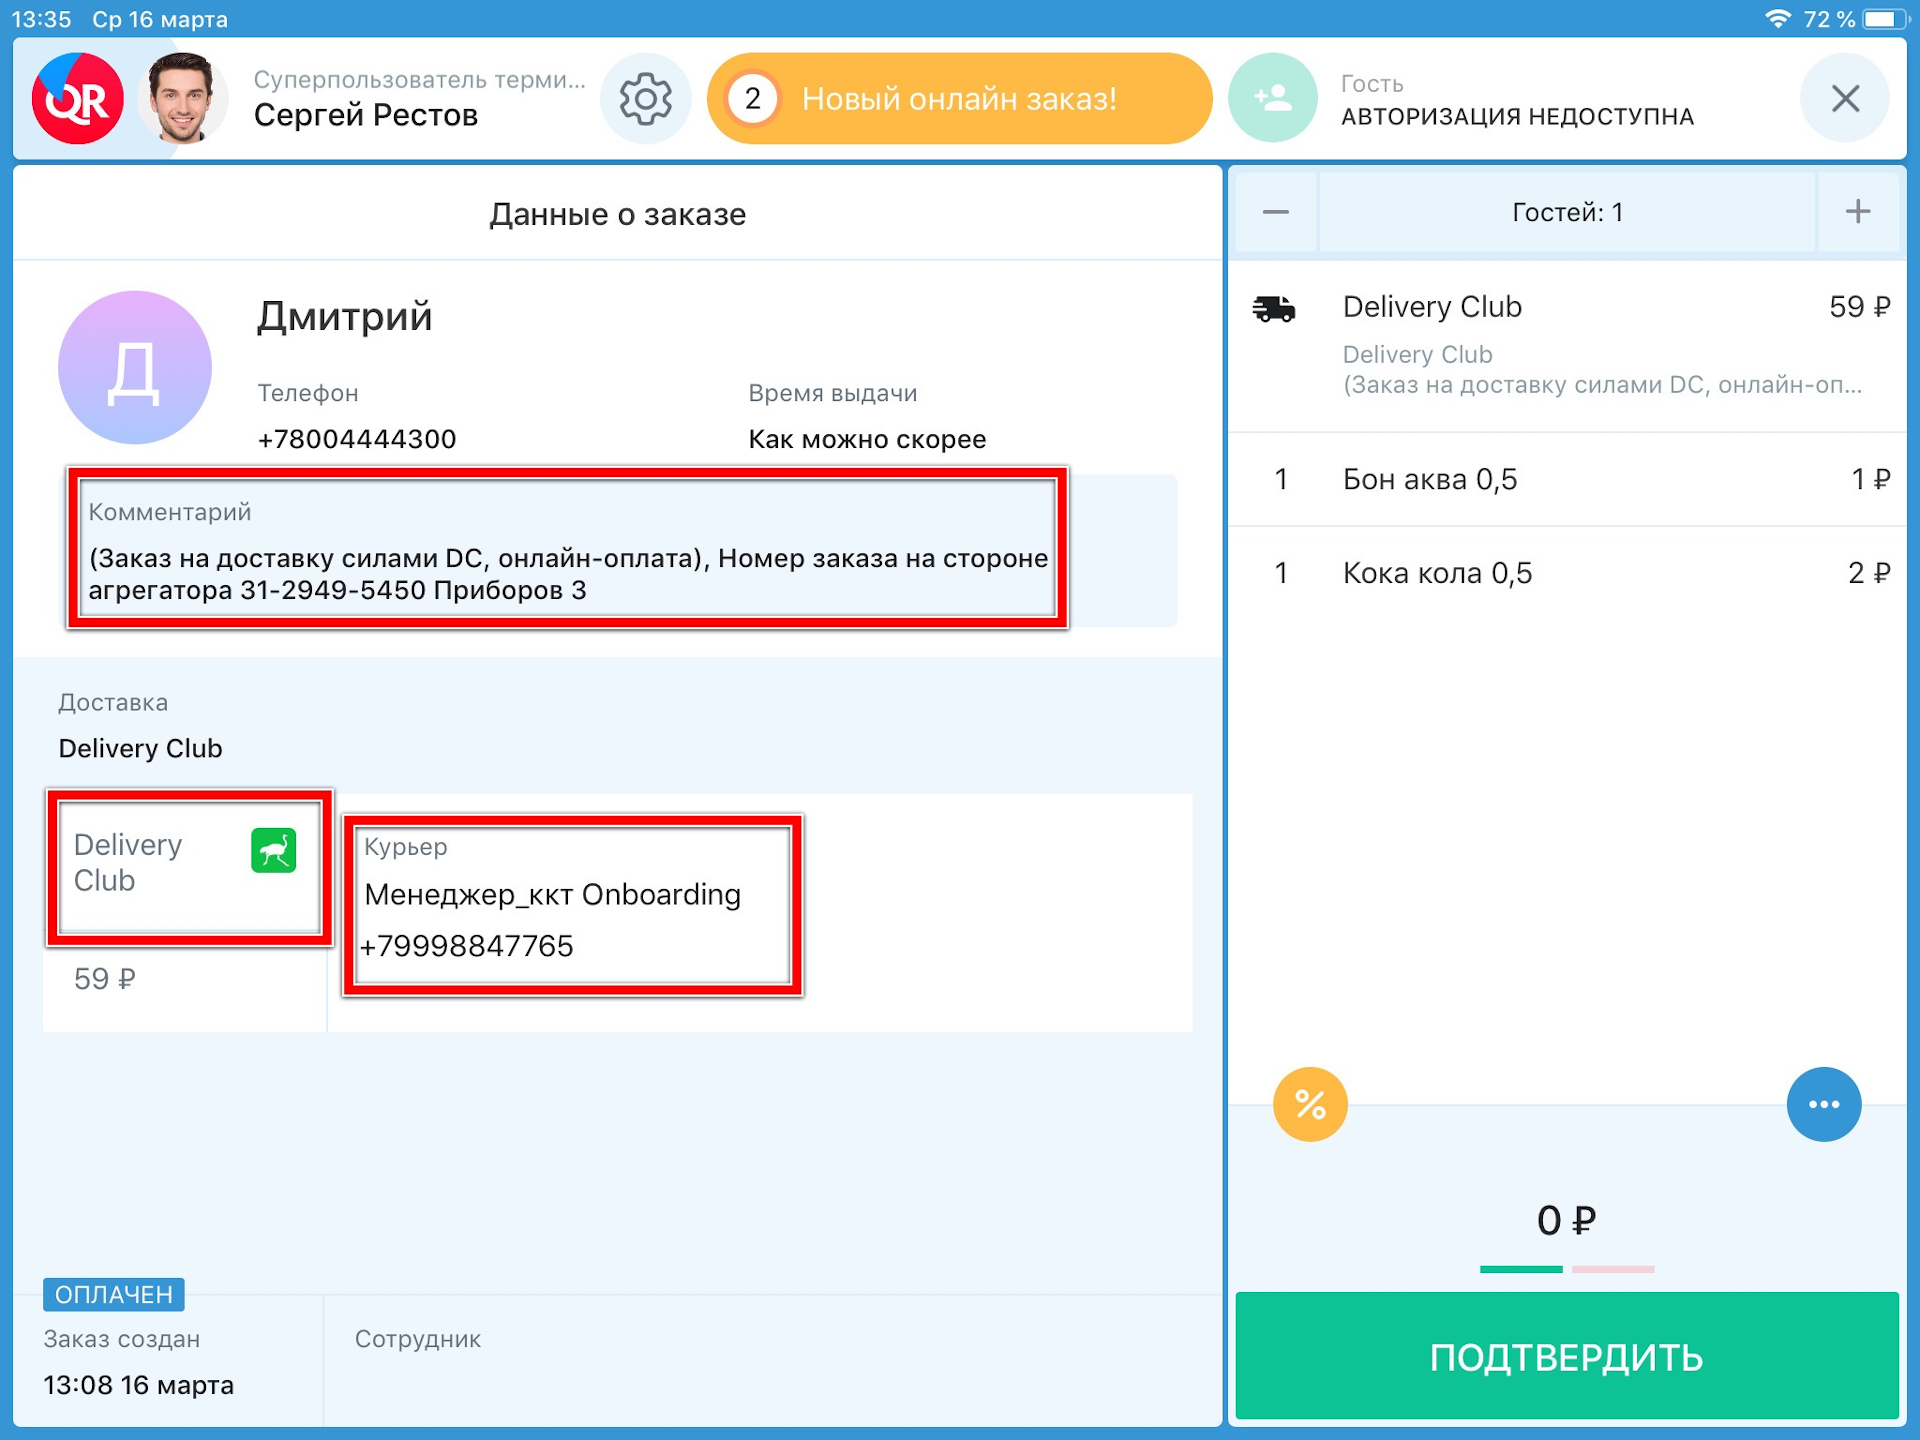Screen dimensions: 1920x1440
Task: Select the Гостей: 1 label
Action: 1567,212
